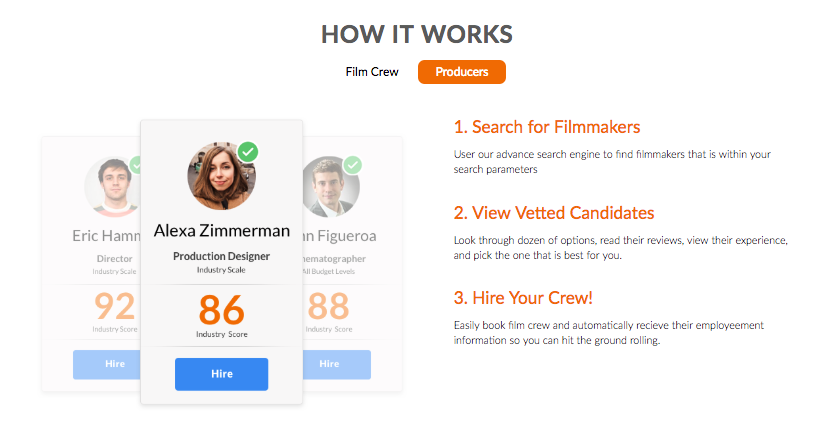This screenshot has width=822, height=429.
Task: Click the '2. View Vetted Candidates' heading
Action: (554, 213)
